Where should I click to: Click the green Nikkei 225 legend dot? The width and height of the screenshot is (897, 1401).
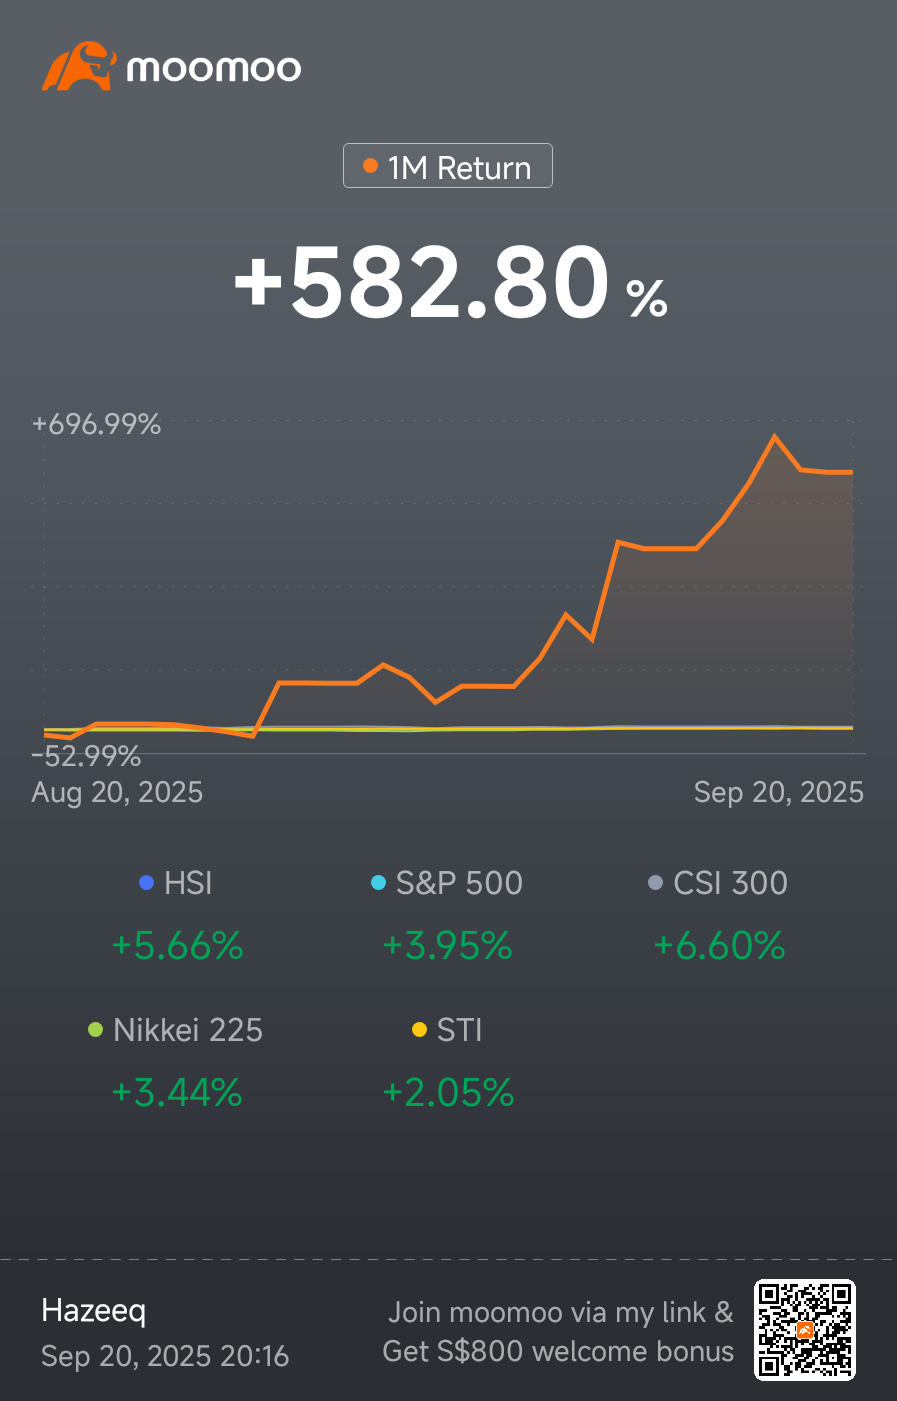tap(96, 1030)
